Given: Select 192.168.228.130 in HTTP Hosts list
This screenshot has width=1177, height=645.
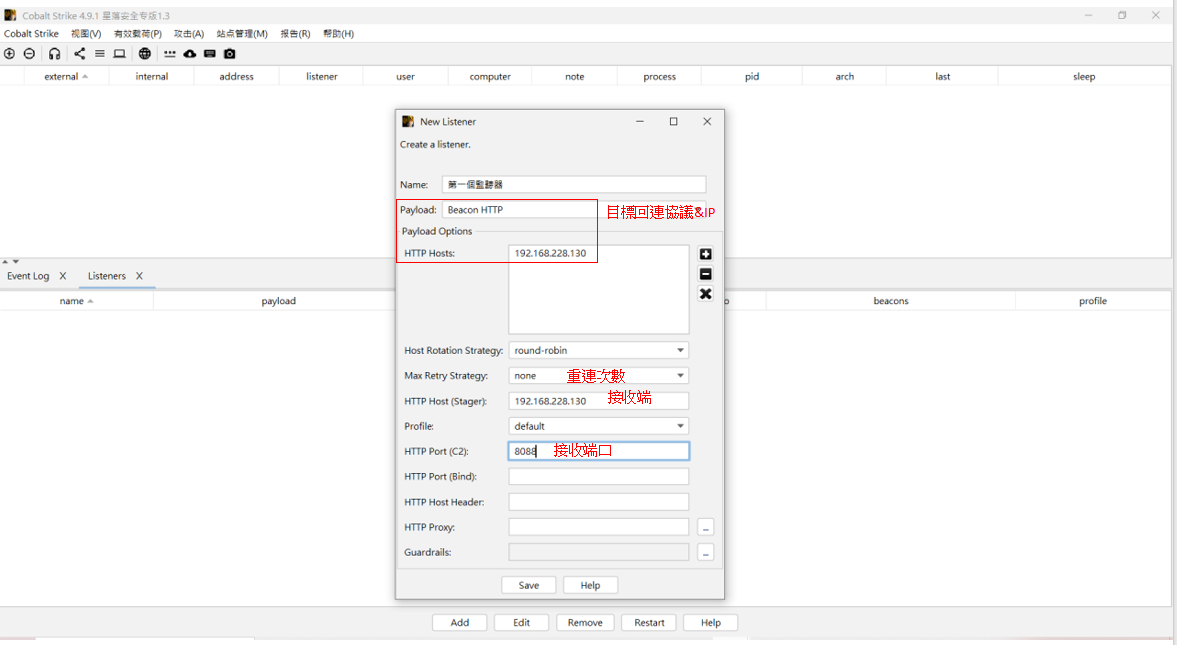Looking at the screenshot, I should point(550,253).
